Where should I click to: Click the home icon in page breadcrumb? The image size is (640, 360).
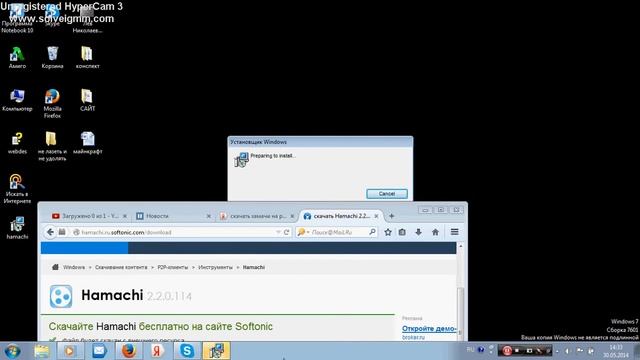pyautogui.click(x=55, y=267)
